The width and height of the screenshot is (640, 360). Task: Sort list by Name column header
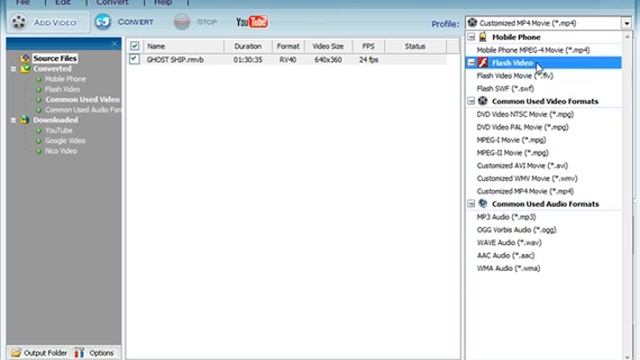tap(183, 46)
